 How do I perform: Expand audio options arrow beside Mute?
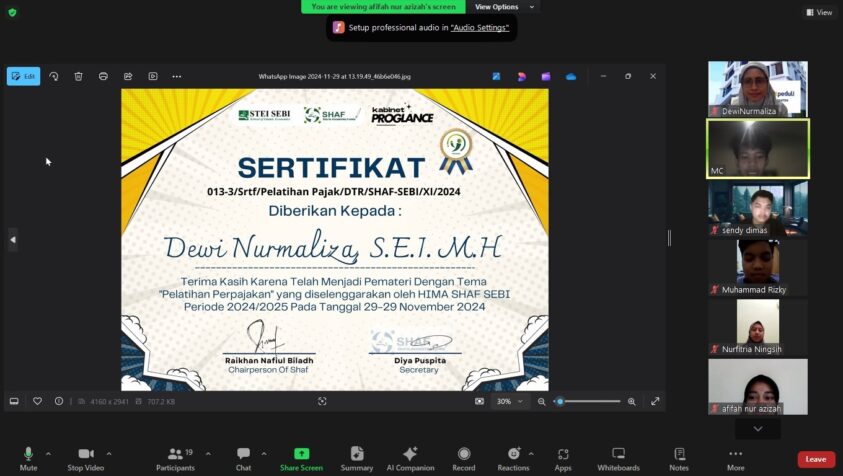click(x=48, y=453)
